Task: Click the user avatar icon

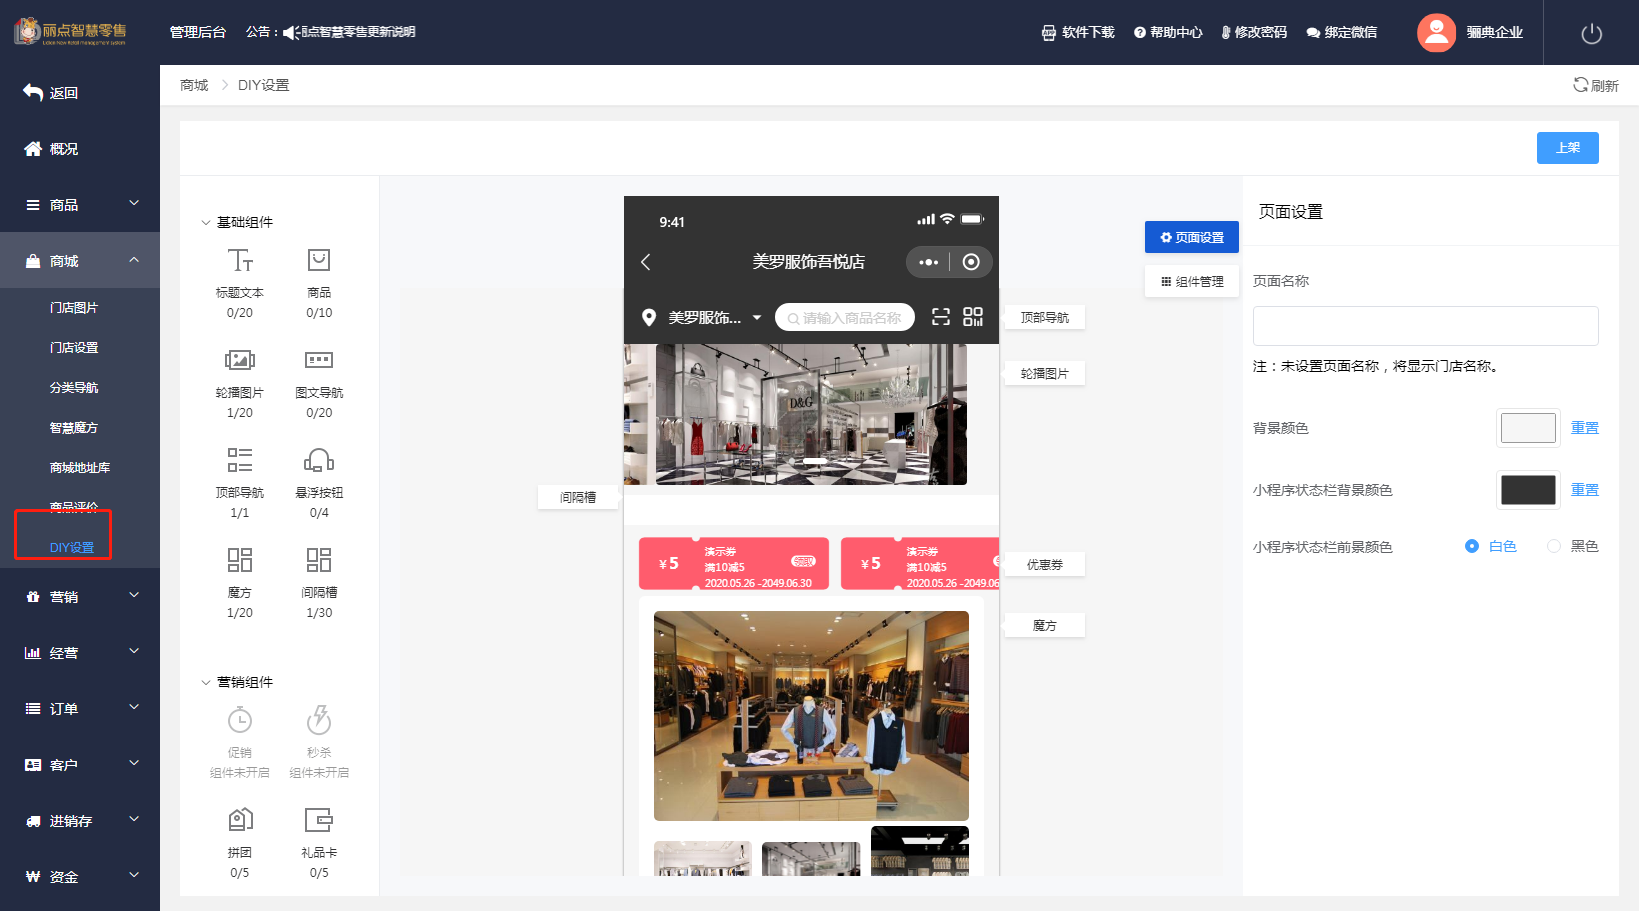Action: coord(1436,32)
